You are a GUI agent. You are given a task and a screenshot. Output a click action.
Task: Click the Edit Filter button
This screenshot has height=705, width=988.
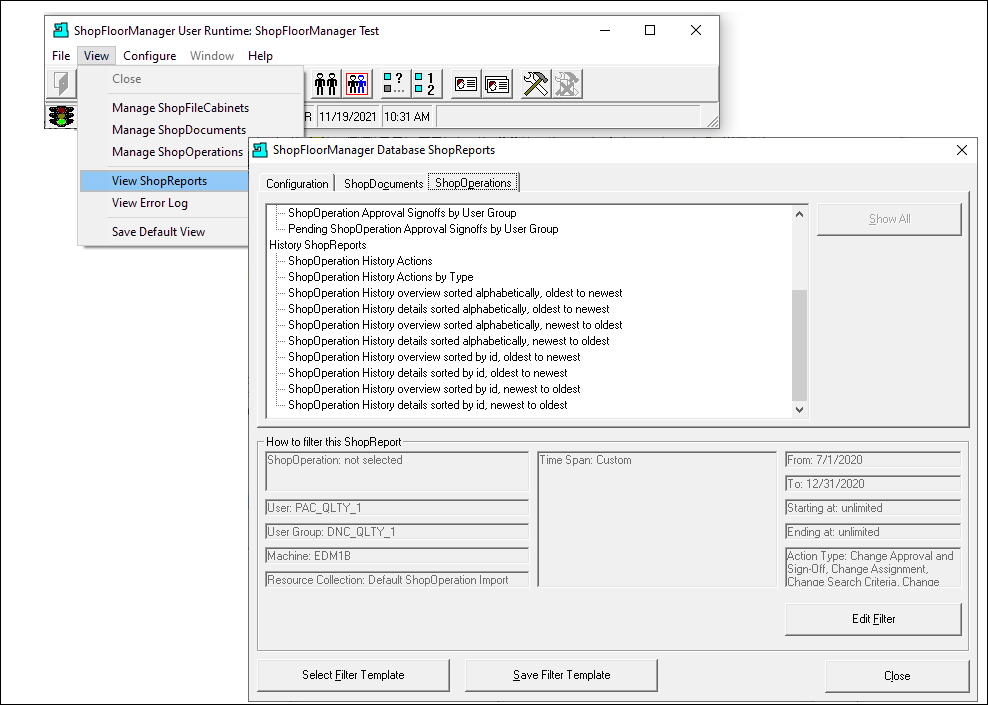(x=873, y=619)
